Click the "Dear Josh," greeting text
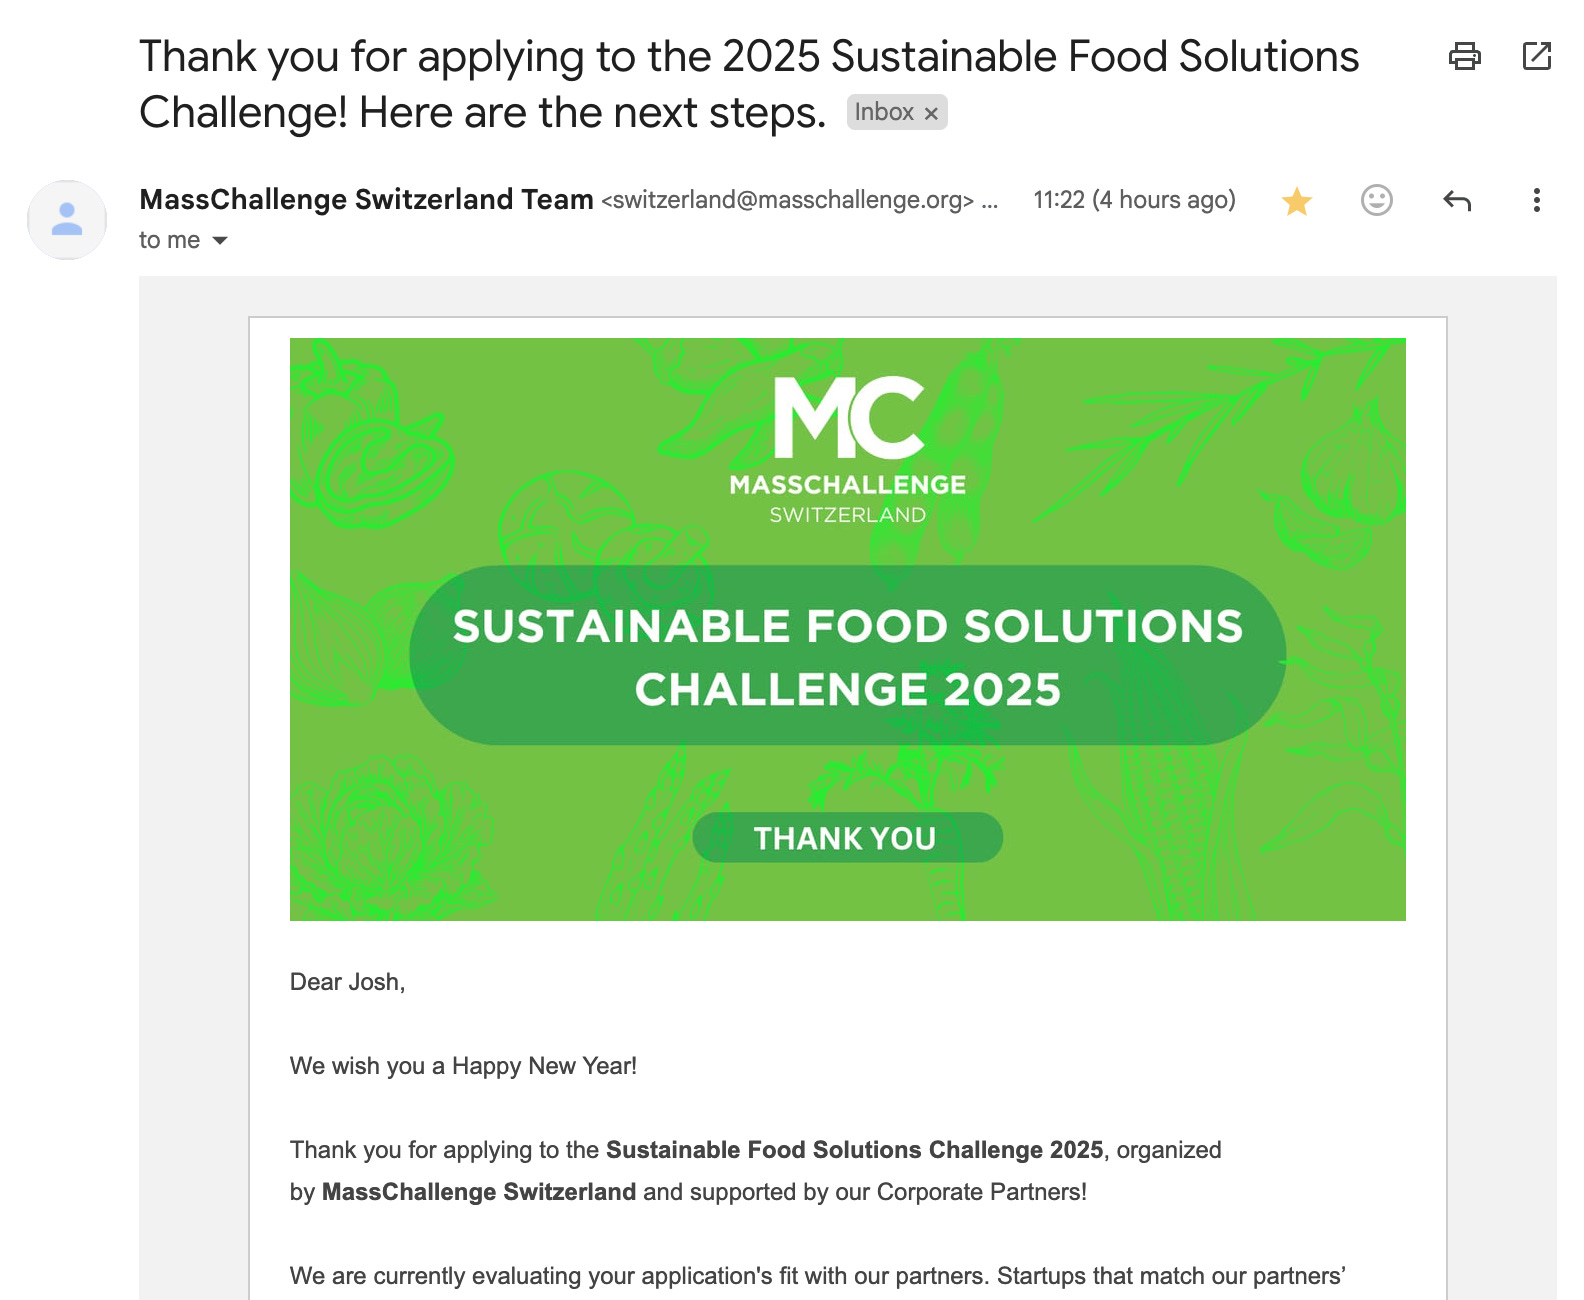 [x=347, y=982]
